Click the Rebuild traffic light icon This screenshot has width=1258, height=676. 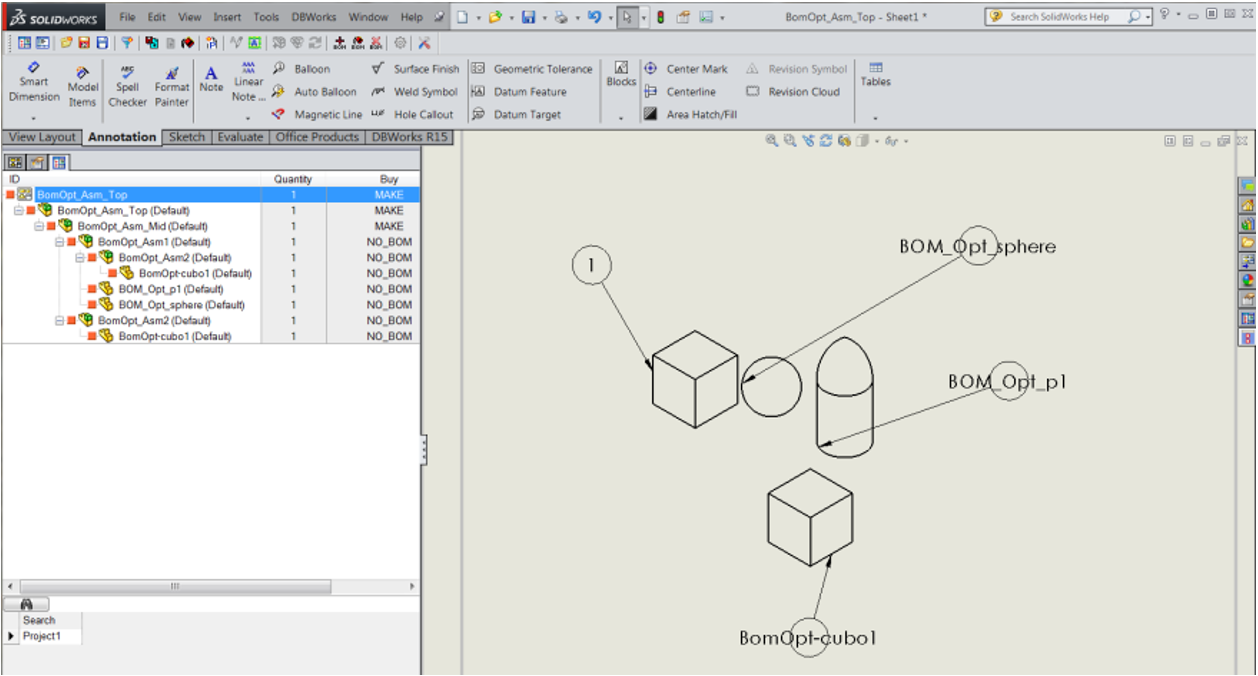point(660,17)
